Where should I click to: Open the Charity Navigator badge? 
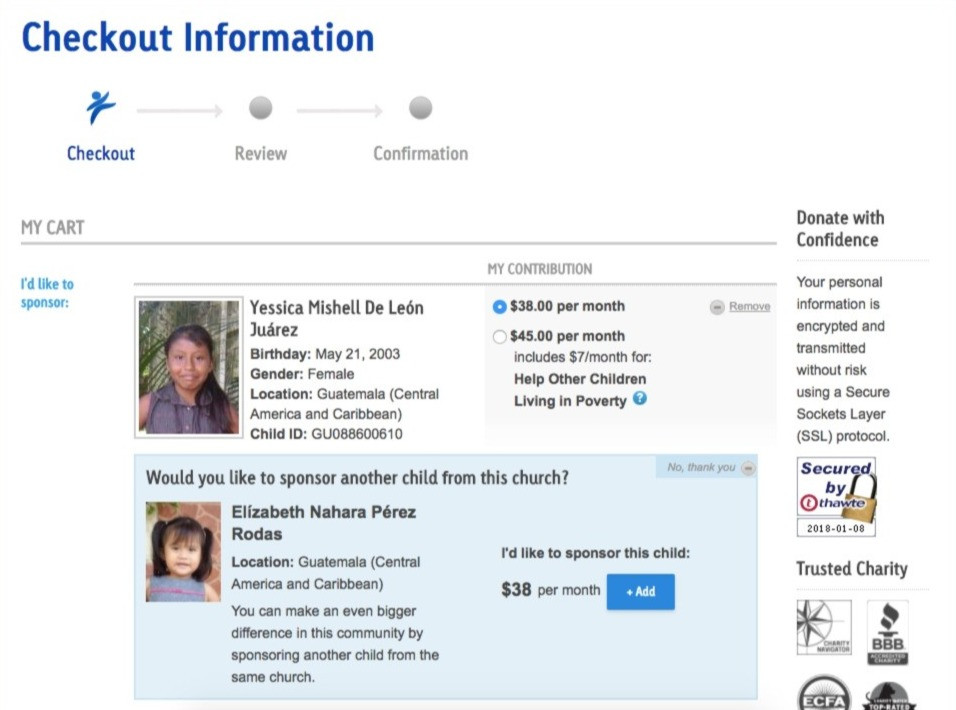[823, 627]
